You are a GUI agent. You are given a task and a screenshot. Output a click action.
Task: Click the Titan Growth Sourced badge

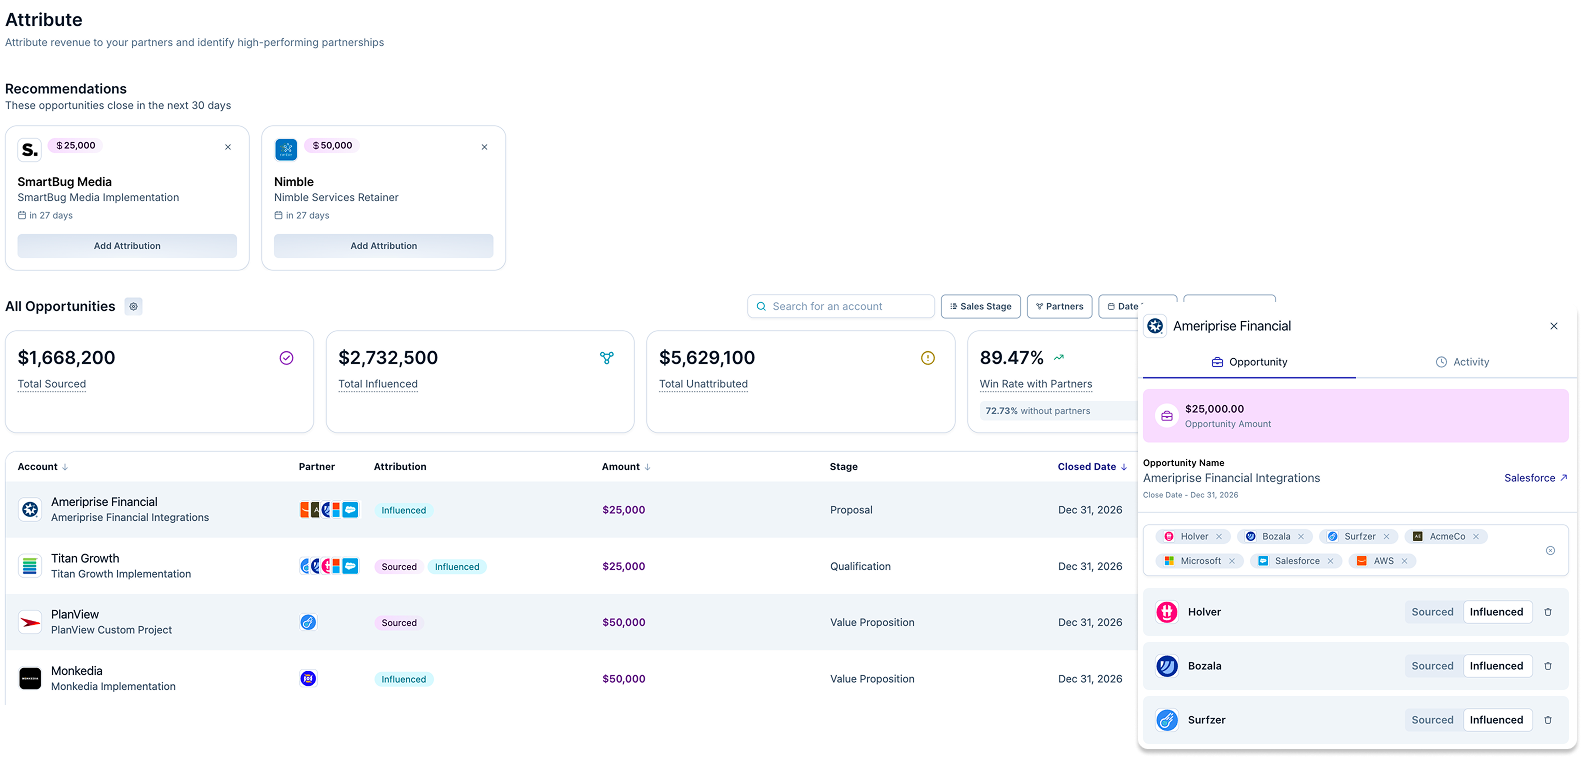pyautogui.click(x=399, y=567)
